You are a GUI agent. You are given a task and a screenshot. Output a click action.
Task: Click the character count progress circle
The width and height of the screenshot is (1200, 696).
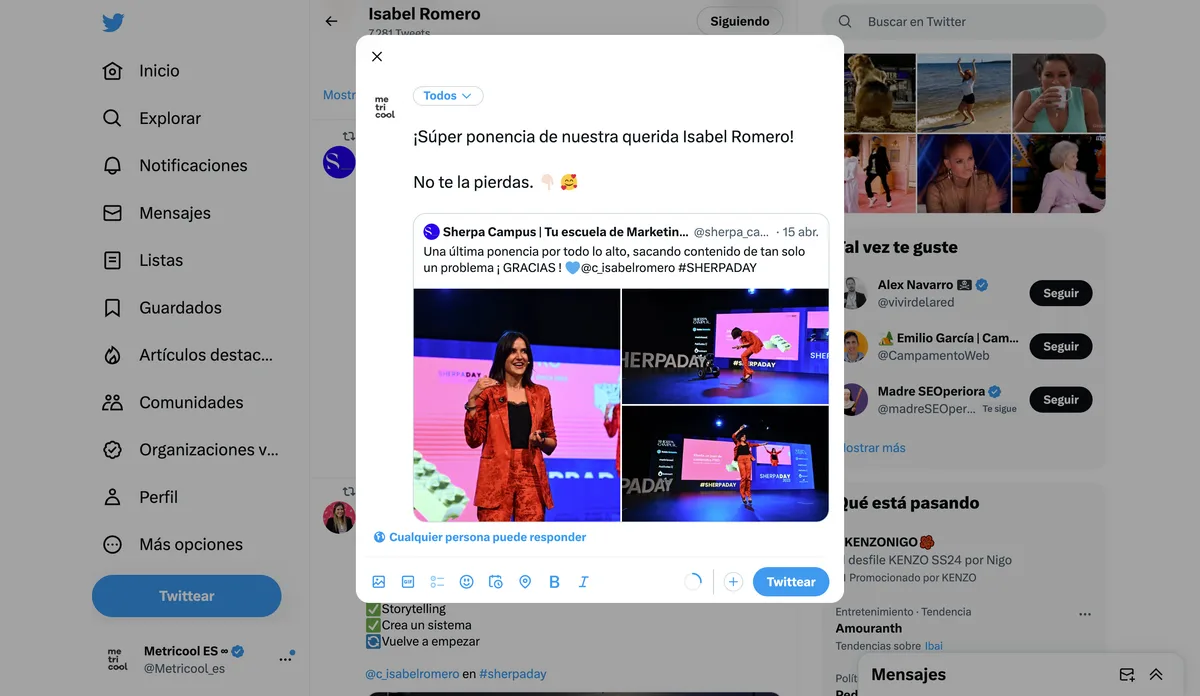[x=692, y=582]
